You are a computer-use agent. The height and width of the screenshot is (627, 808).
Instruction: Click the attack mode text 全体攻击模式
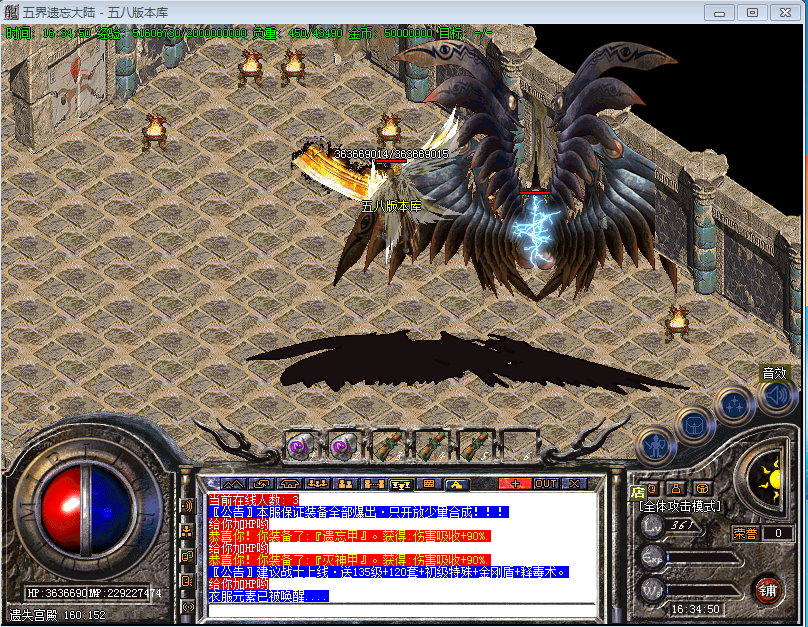[680, 506]
